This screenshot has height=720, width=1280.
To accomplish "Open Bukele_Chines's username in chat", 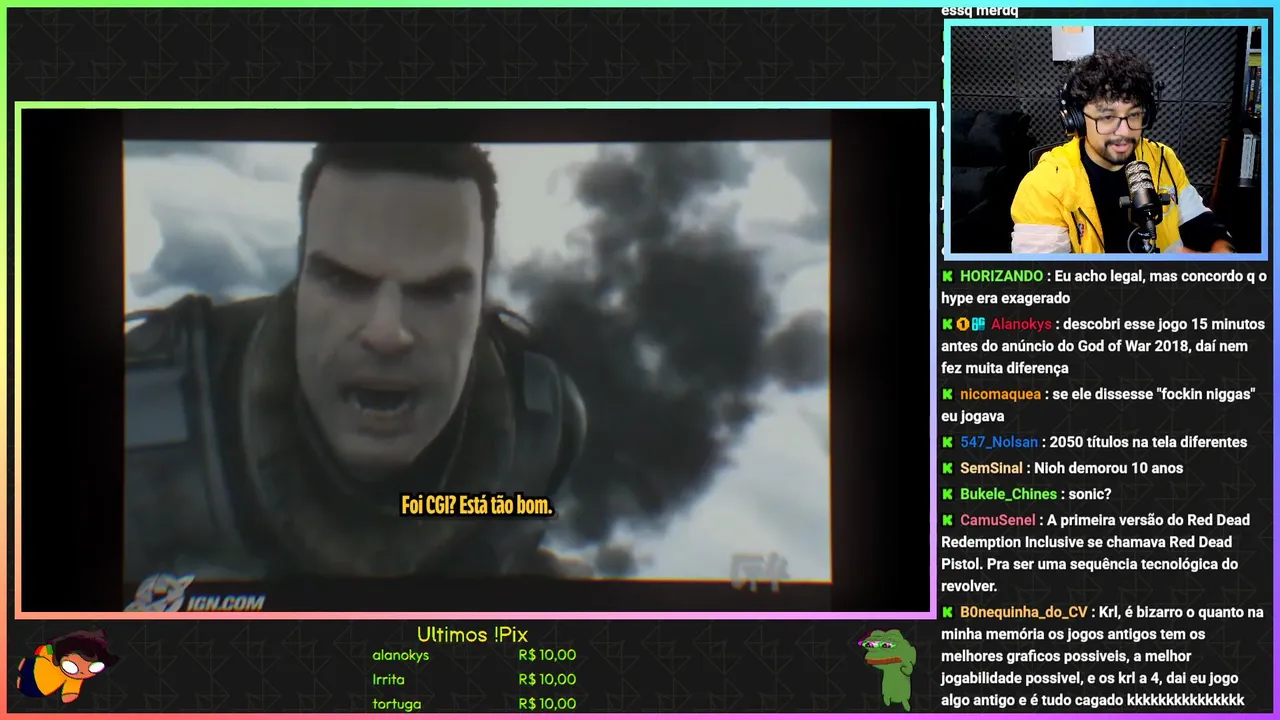I will point(1008,494).
